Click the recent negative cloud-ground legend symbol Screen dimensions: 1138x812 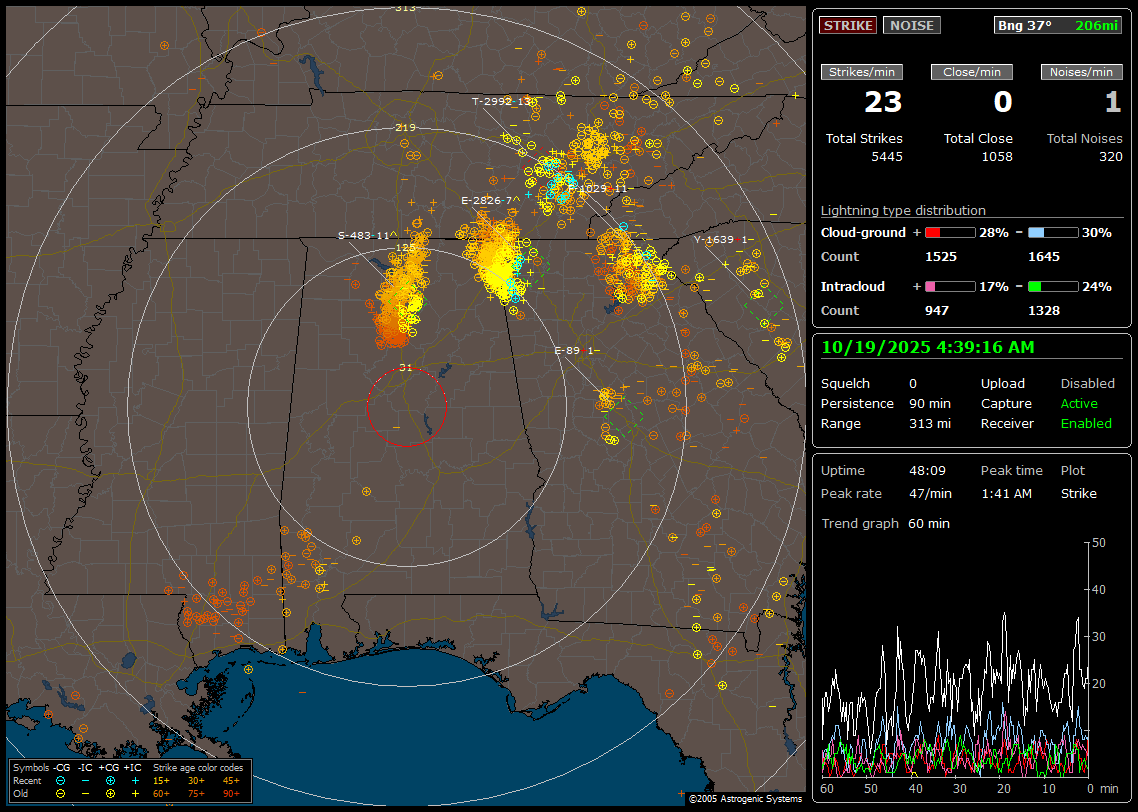[x=61, y=780]
